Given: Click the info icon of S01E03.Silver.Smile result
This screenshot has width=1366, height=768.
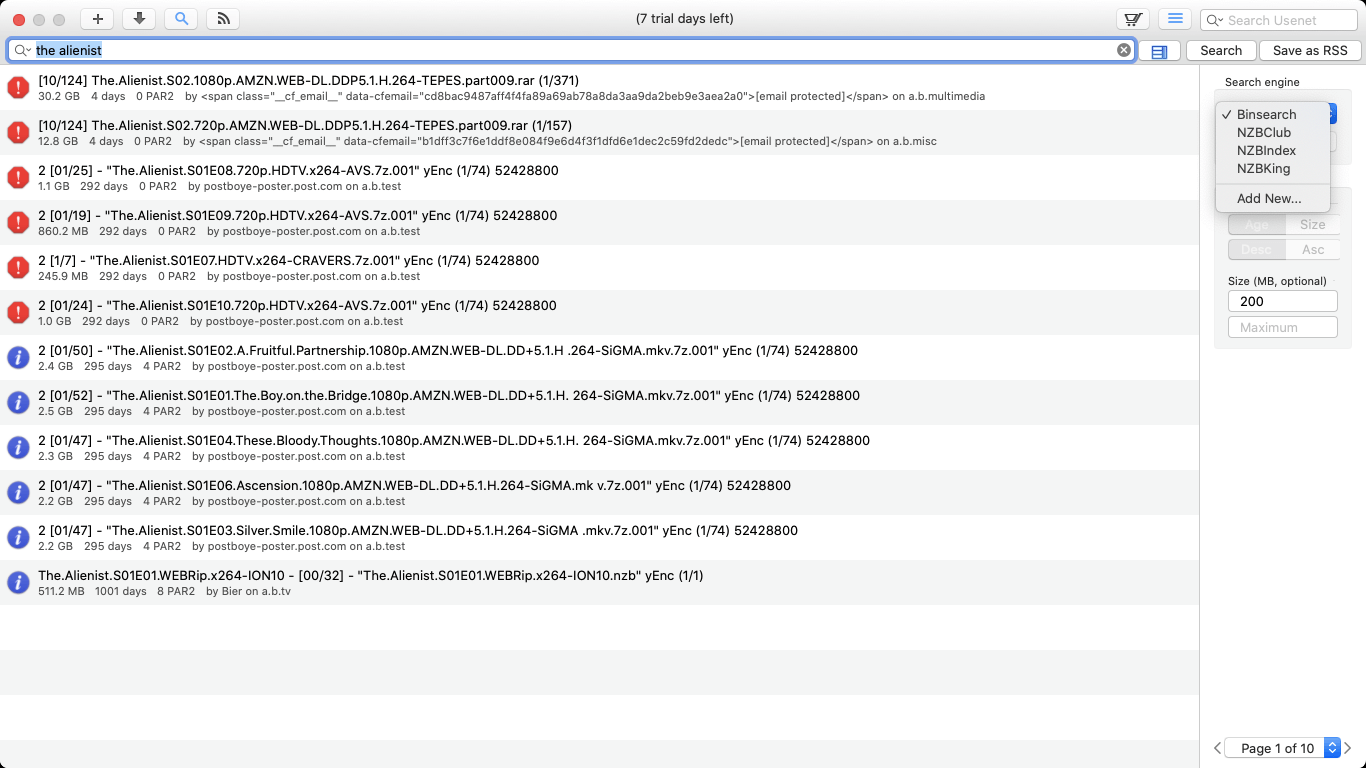Looking at the screenshot, I should (18, 537).
